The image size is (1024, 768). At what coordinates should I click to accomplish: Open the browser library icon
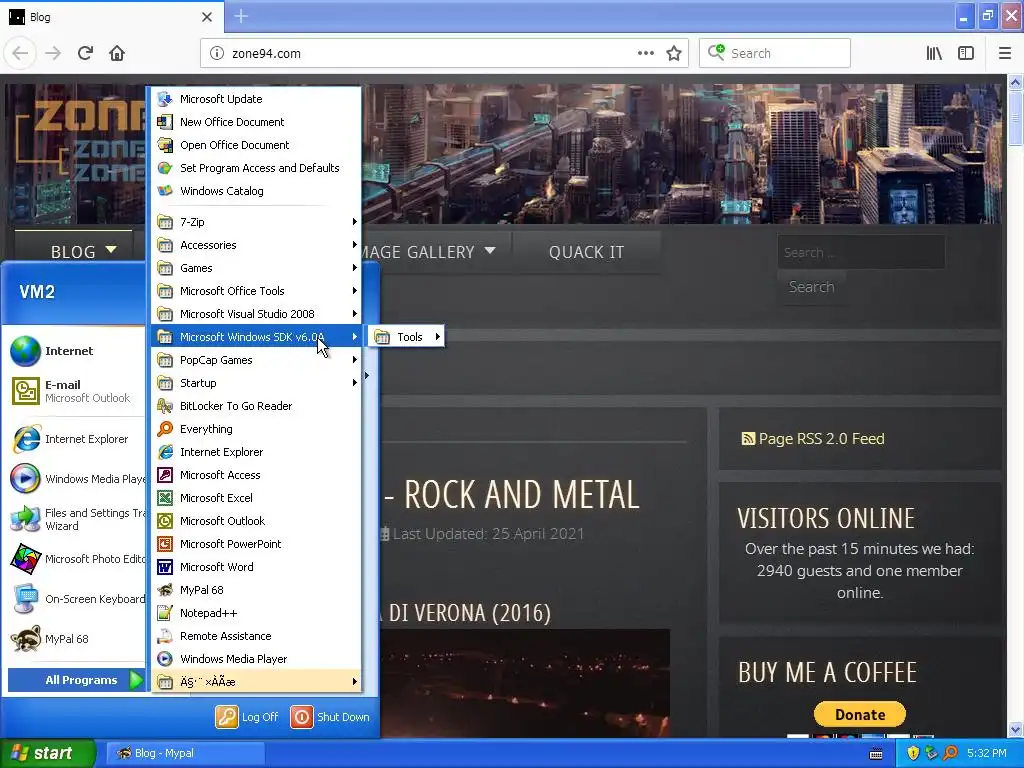click(934, 54)
